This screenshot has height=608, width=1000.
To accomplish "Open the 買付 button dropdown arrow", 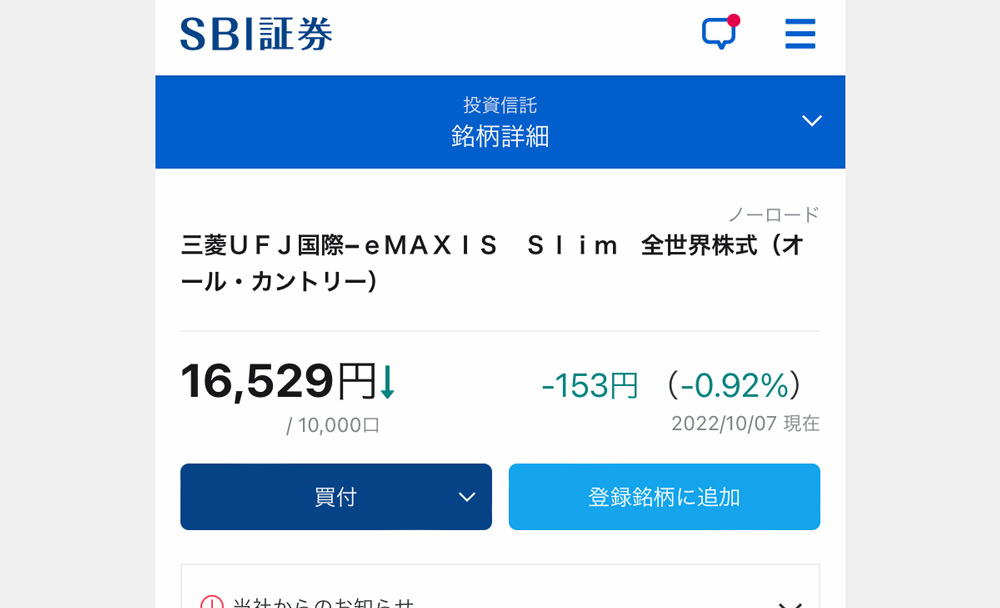I will point(467,497).
